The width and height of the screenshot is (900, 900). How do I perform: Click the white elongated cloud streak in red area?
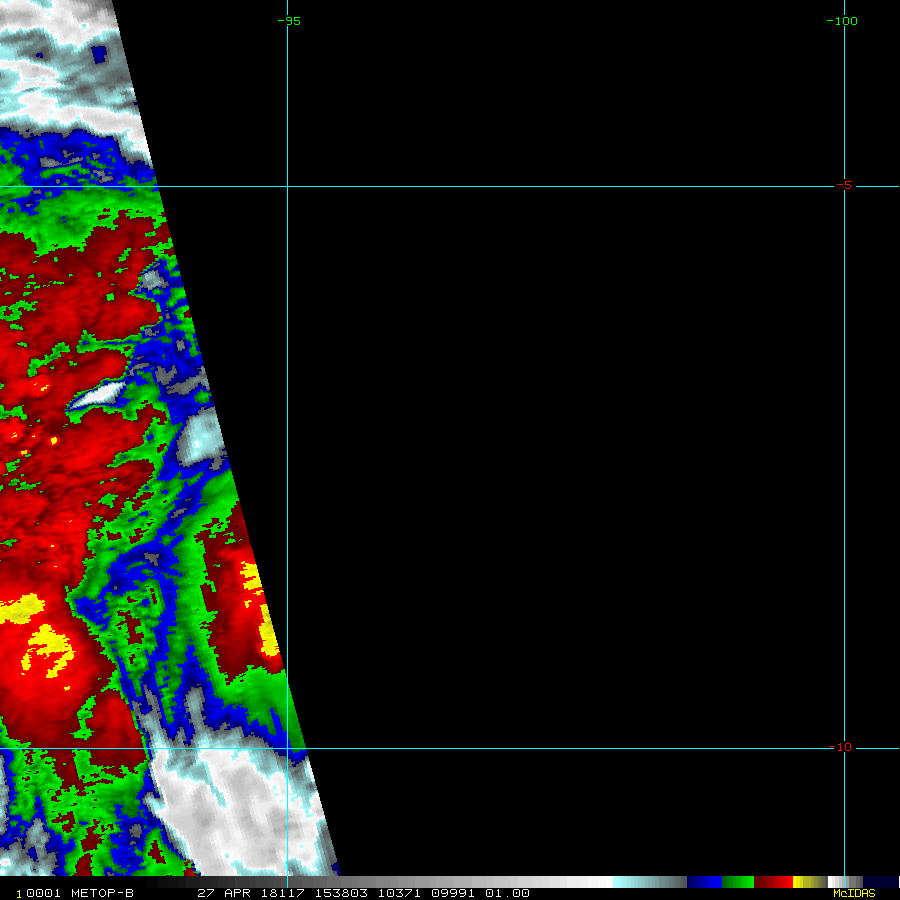click(98, 395)
